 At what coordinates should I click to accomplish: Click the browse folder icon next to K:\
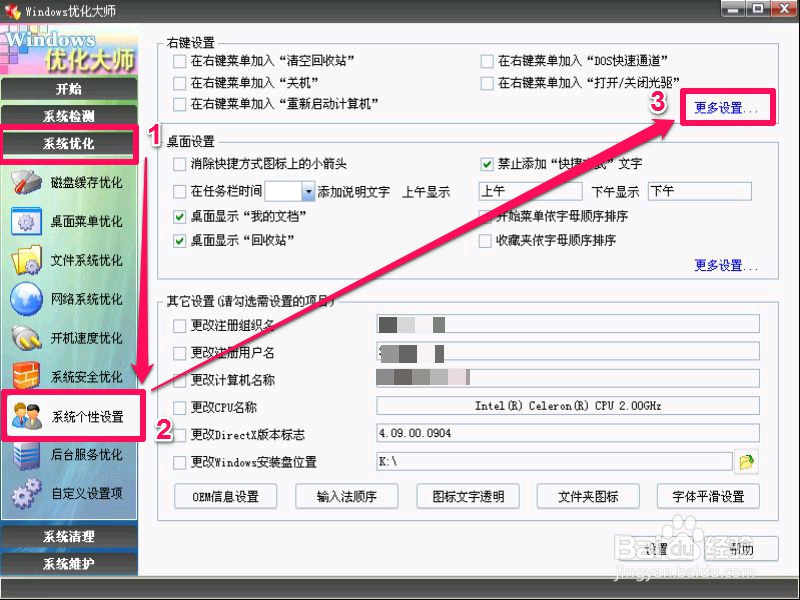(746, 462)
